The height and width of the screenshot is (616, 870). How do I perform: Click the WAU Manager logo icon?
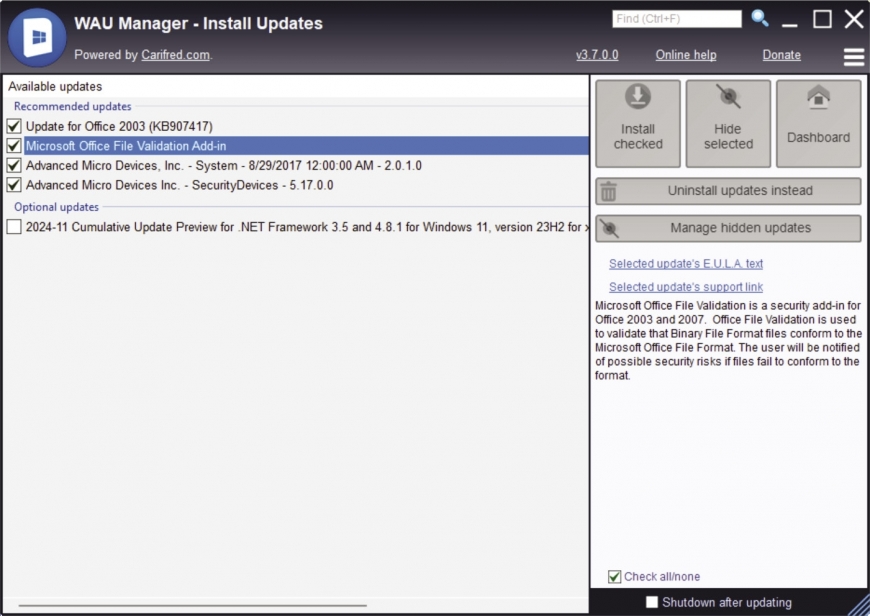(37, 37)
